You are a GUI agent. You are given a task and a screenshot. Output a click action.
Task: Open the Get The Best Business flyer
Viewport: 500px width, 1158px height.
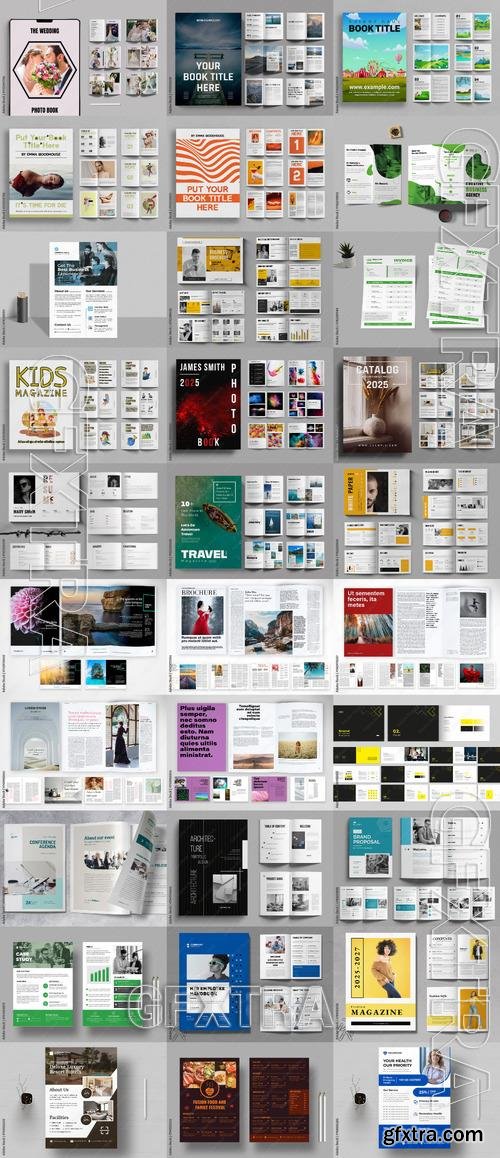[83, 289]
